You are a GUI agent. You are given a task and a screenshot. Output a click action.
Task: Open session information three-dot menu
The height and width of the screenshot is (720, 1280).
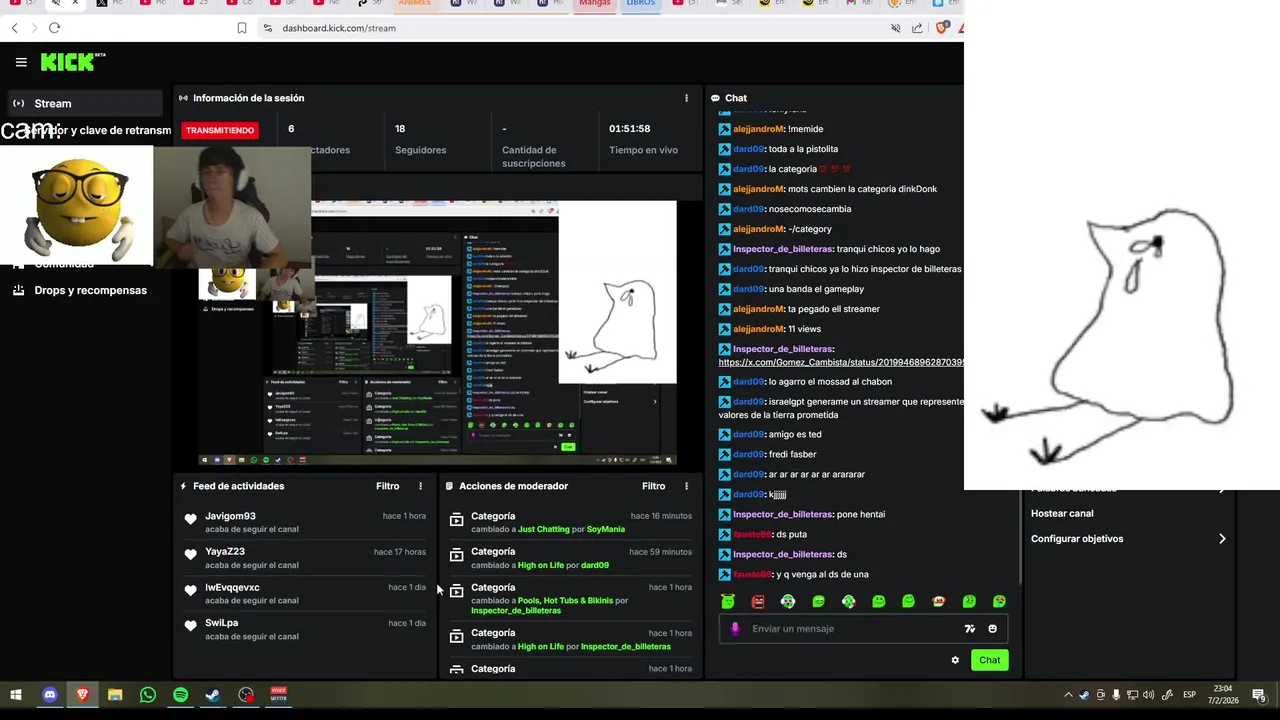[686, 98]
